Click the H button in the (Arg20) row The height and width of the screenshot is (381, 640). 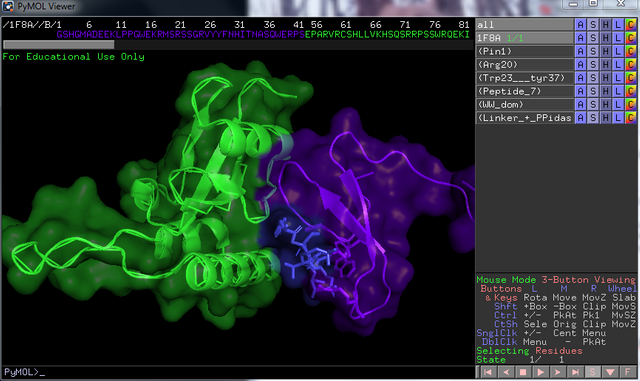(x=606, y=65)
